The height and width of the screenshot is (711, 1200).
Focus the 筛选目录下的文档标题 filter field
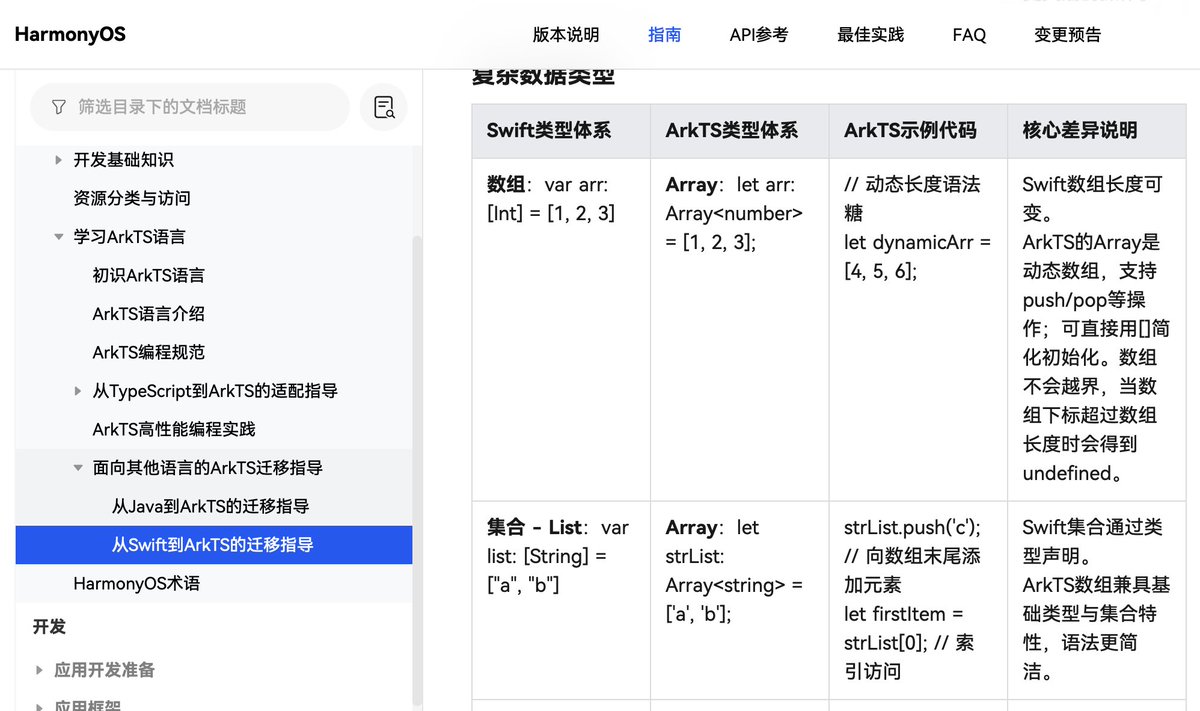[190, 107]
